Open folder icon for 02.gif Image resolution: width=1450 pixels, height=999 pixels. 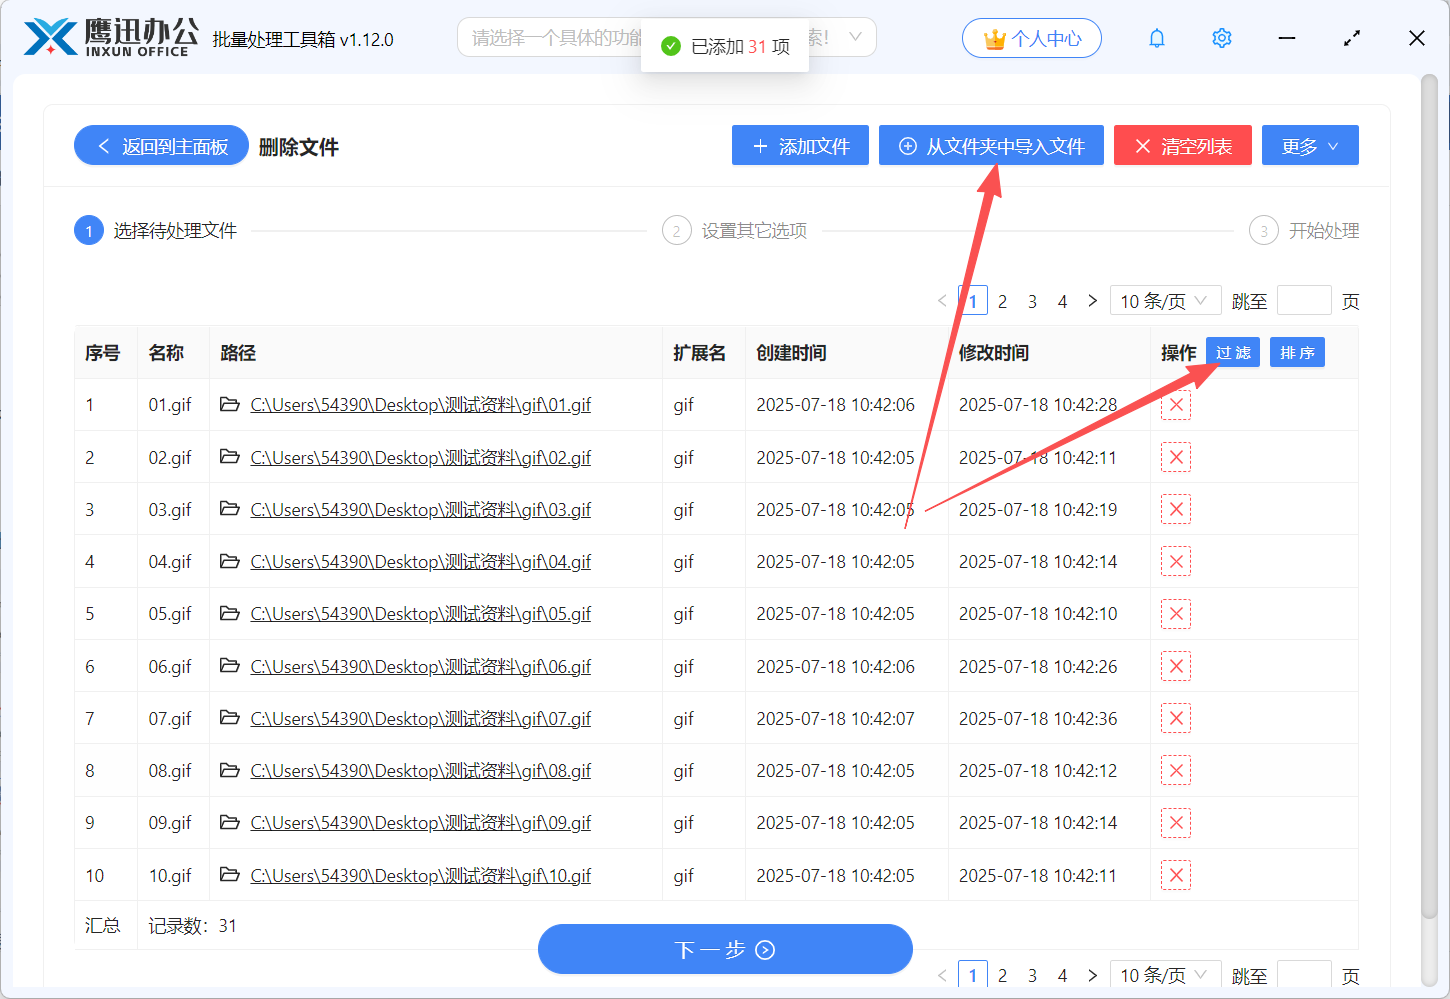pos(230,456)
